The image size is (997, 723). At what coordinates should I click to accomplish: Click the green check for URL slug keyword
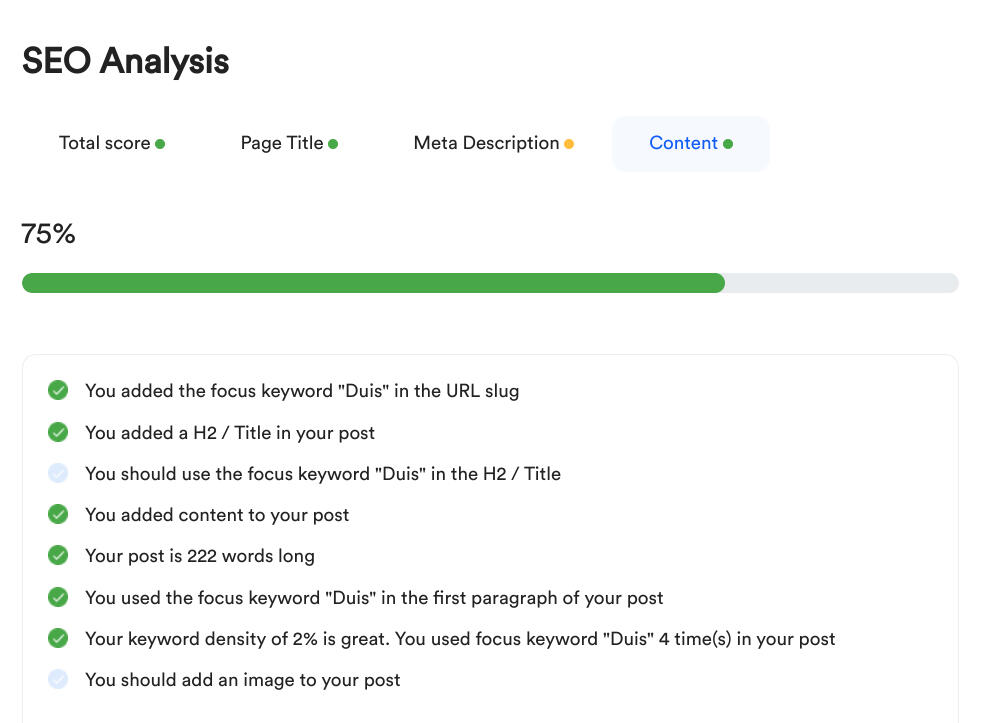coord(58,390)
